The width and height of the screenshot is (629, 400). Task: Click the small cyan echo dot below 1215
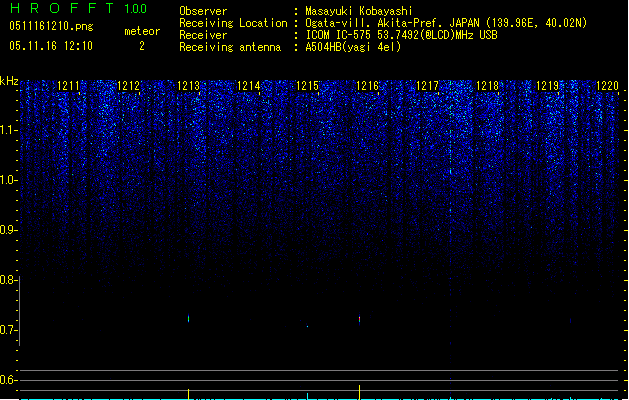click(308, 326)
